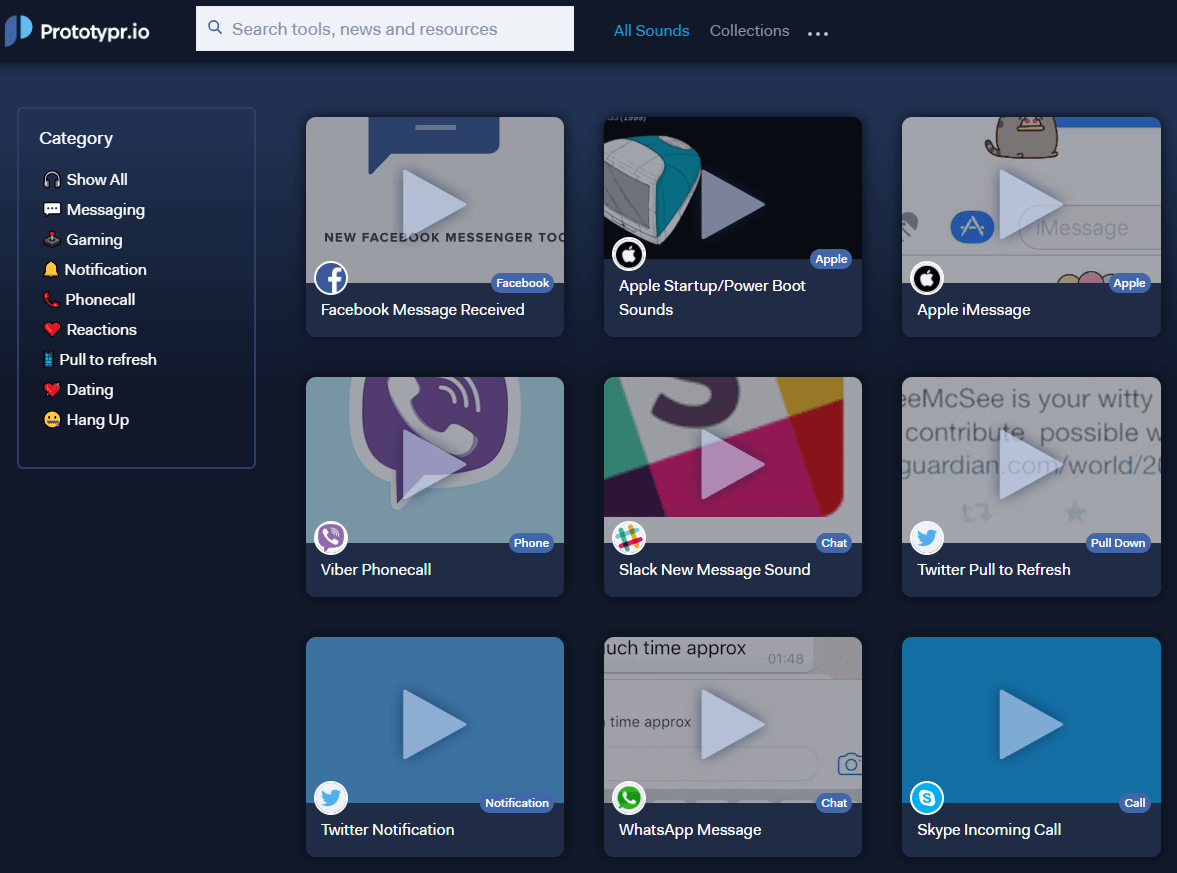Viewport: 1177px width, 873px height.
Task: Click the Prototypr.io logo
Action: tap(77, 31)
